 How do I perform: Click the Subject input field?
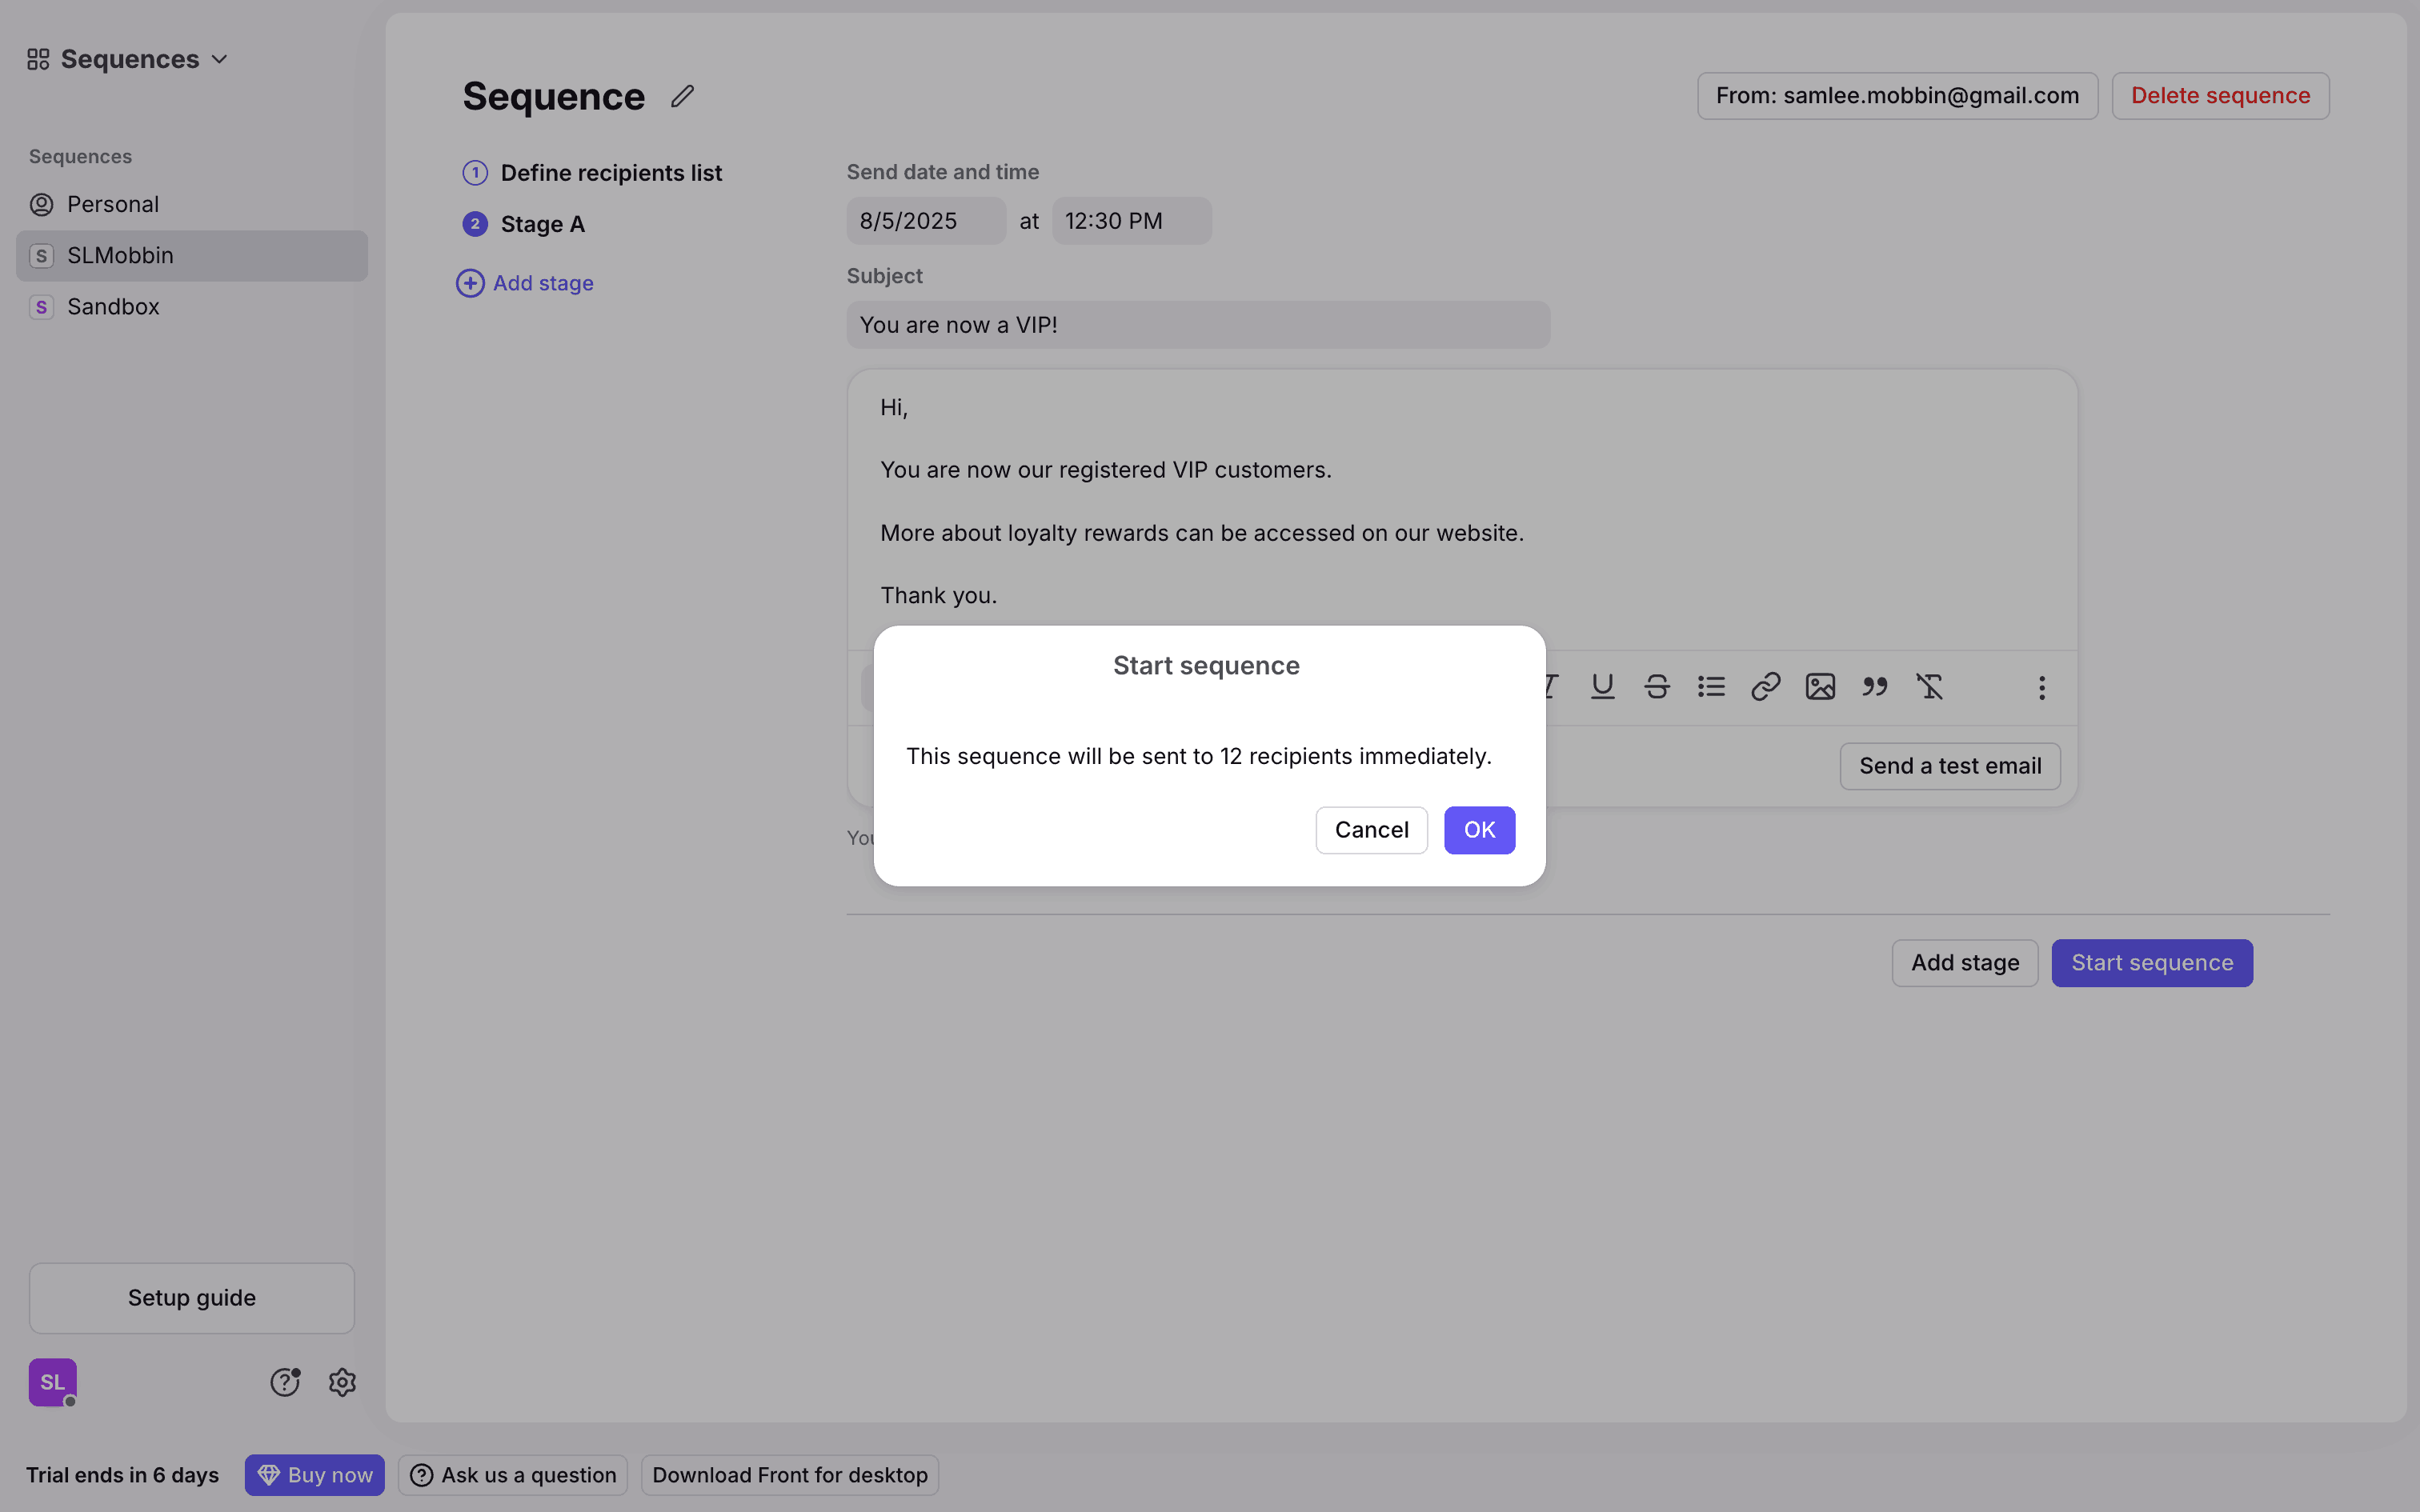pyautogui.click(x=1198, y=325)
